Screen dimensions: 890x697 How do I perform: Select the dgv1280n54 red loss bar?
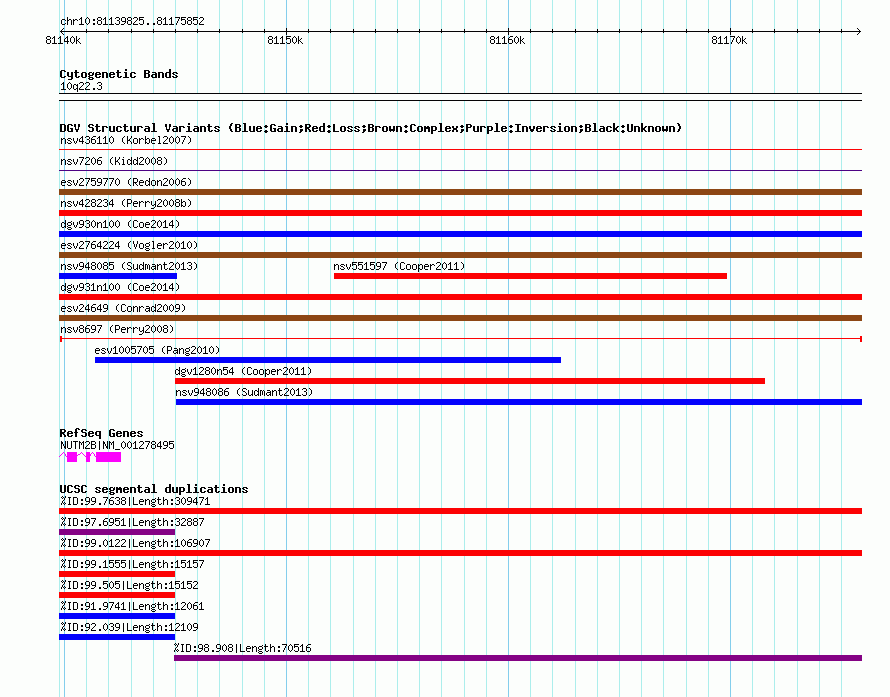(470, 381)
